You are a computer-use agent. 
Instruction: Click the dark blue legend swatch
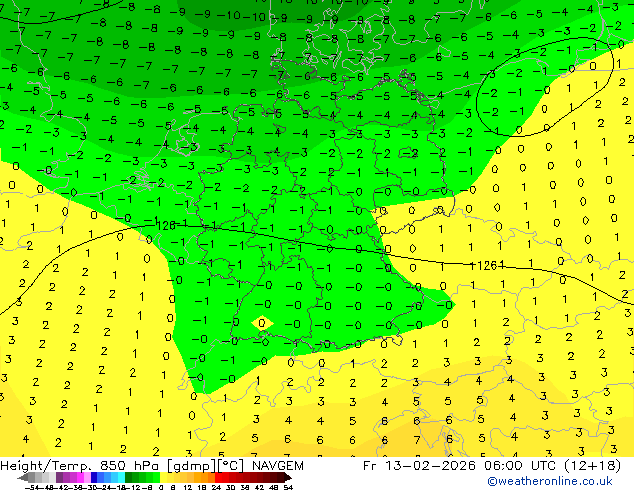(x=94, y=477)
